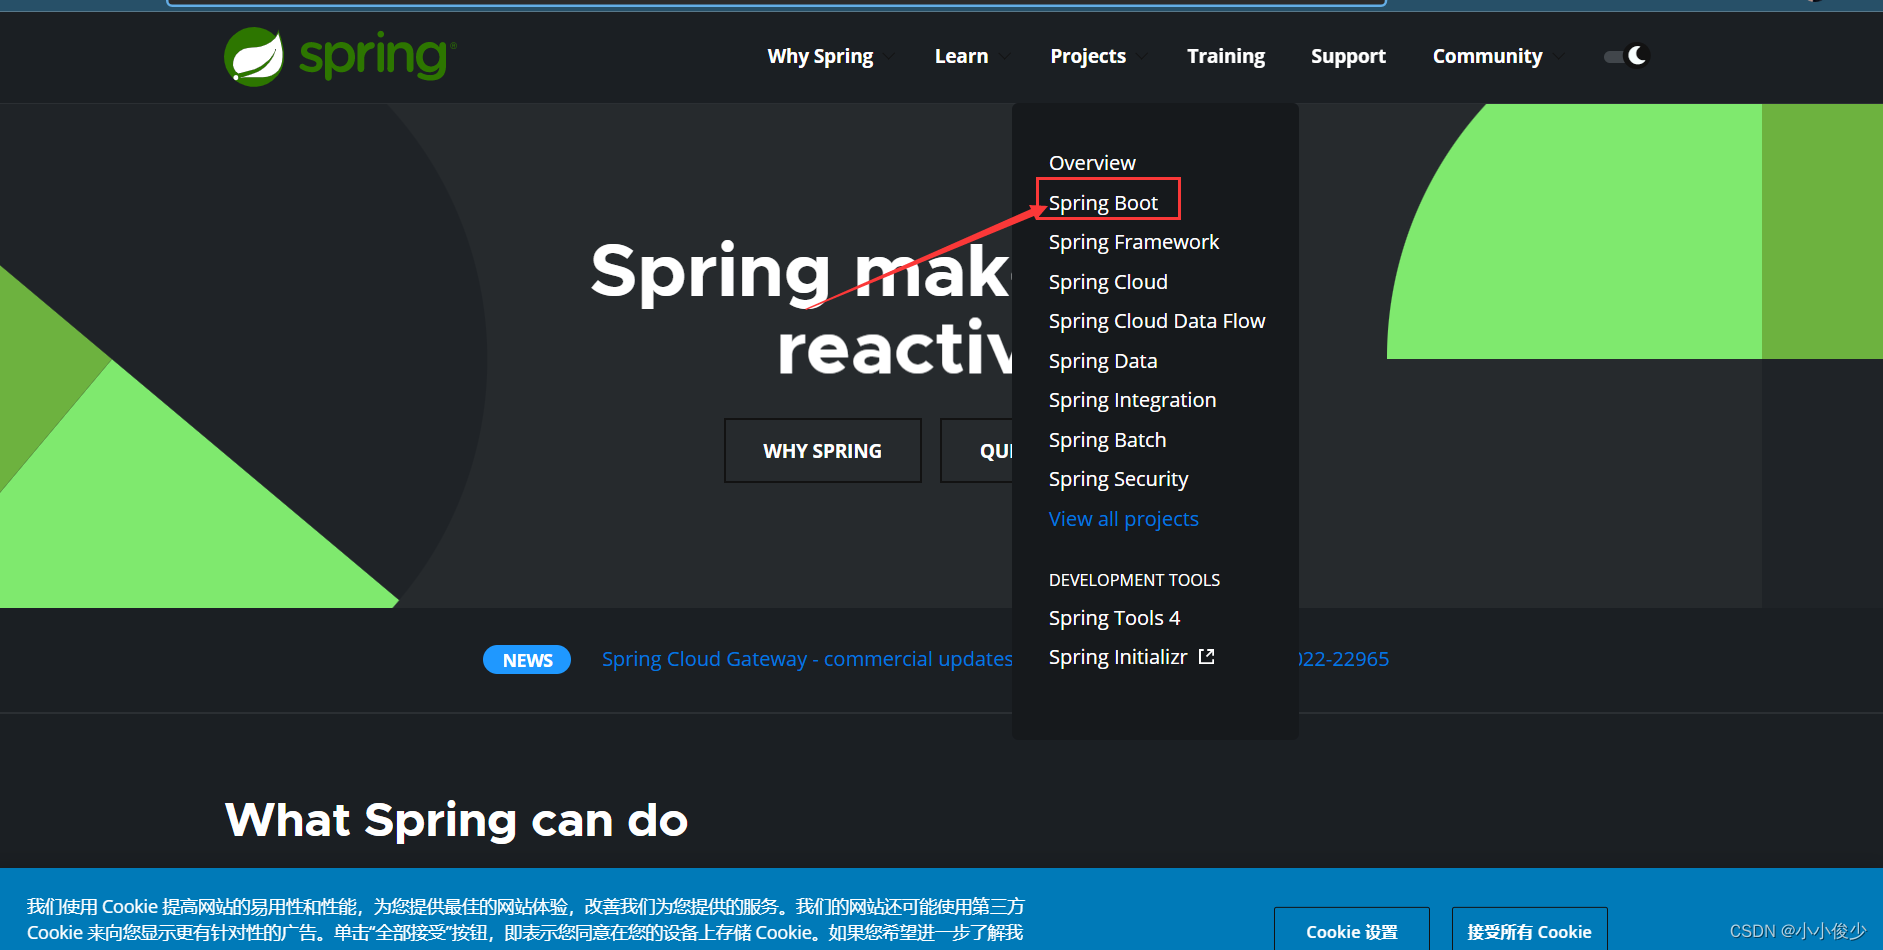Viewport: 1883px width, 950px height.
Task: Click the spring wordmark text in header
Action: point(377,56)
